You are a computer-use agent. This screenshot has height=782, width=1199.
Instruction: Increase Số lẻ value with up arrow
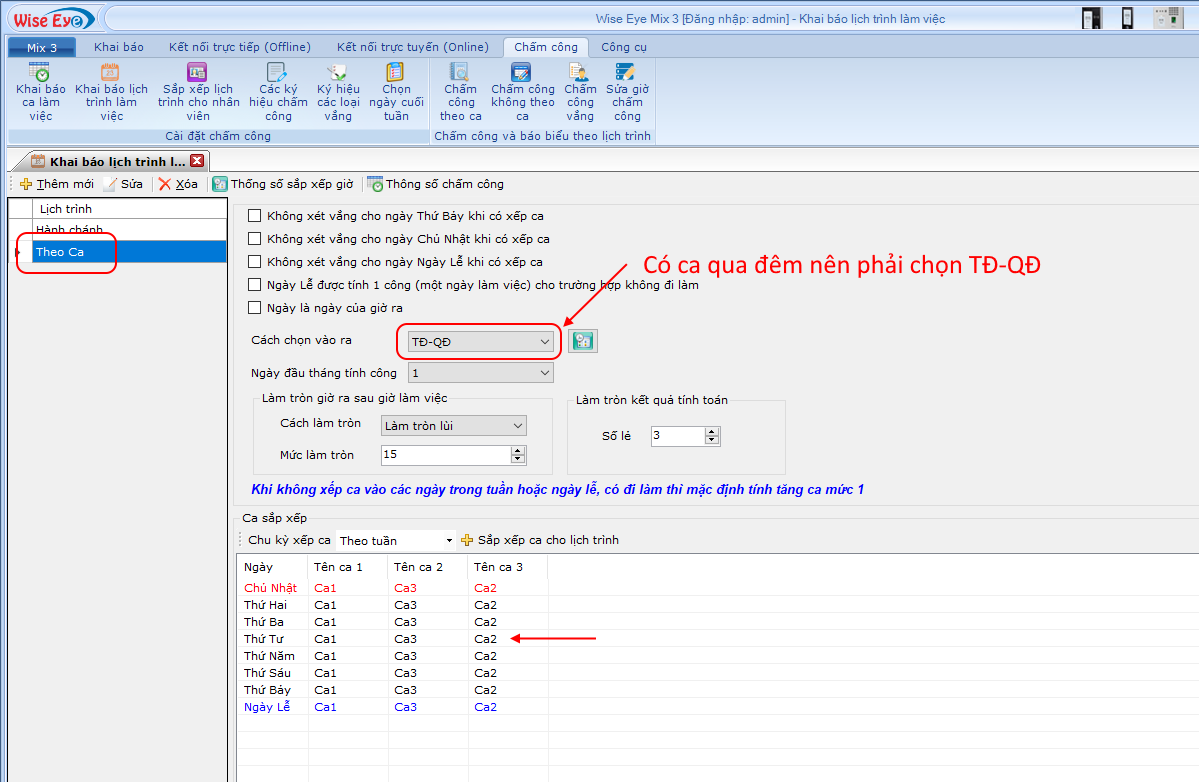(712, 432)
